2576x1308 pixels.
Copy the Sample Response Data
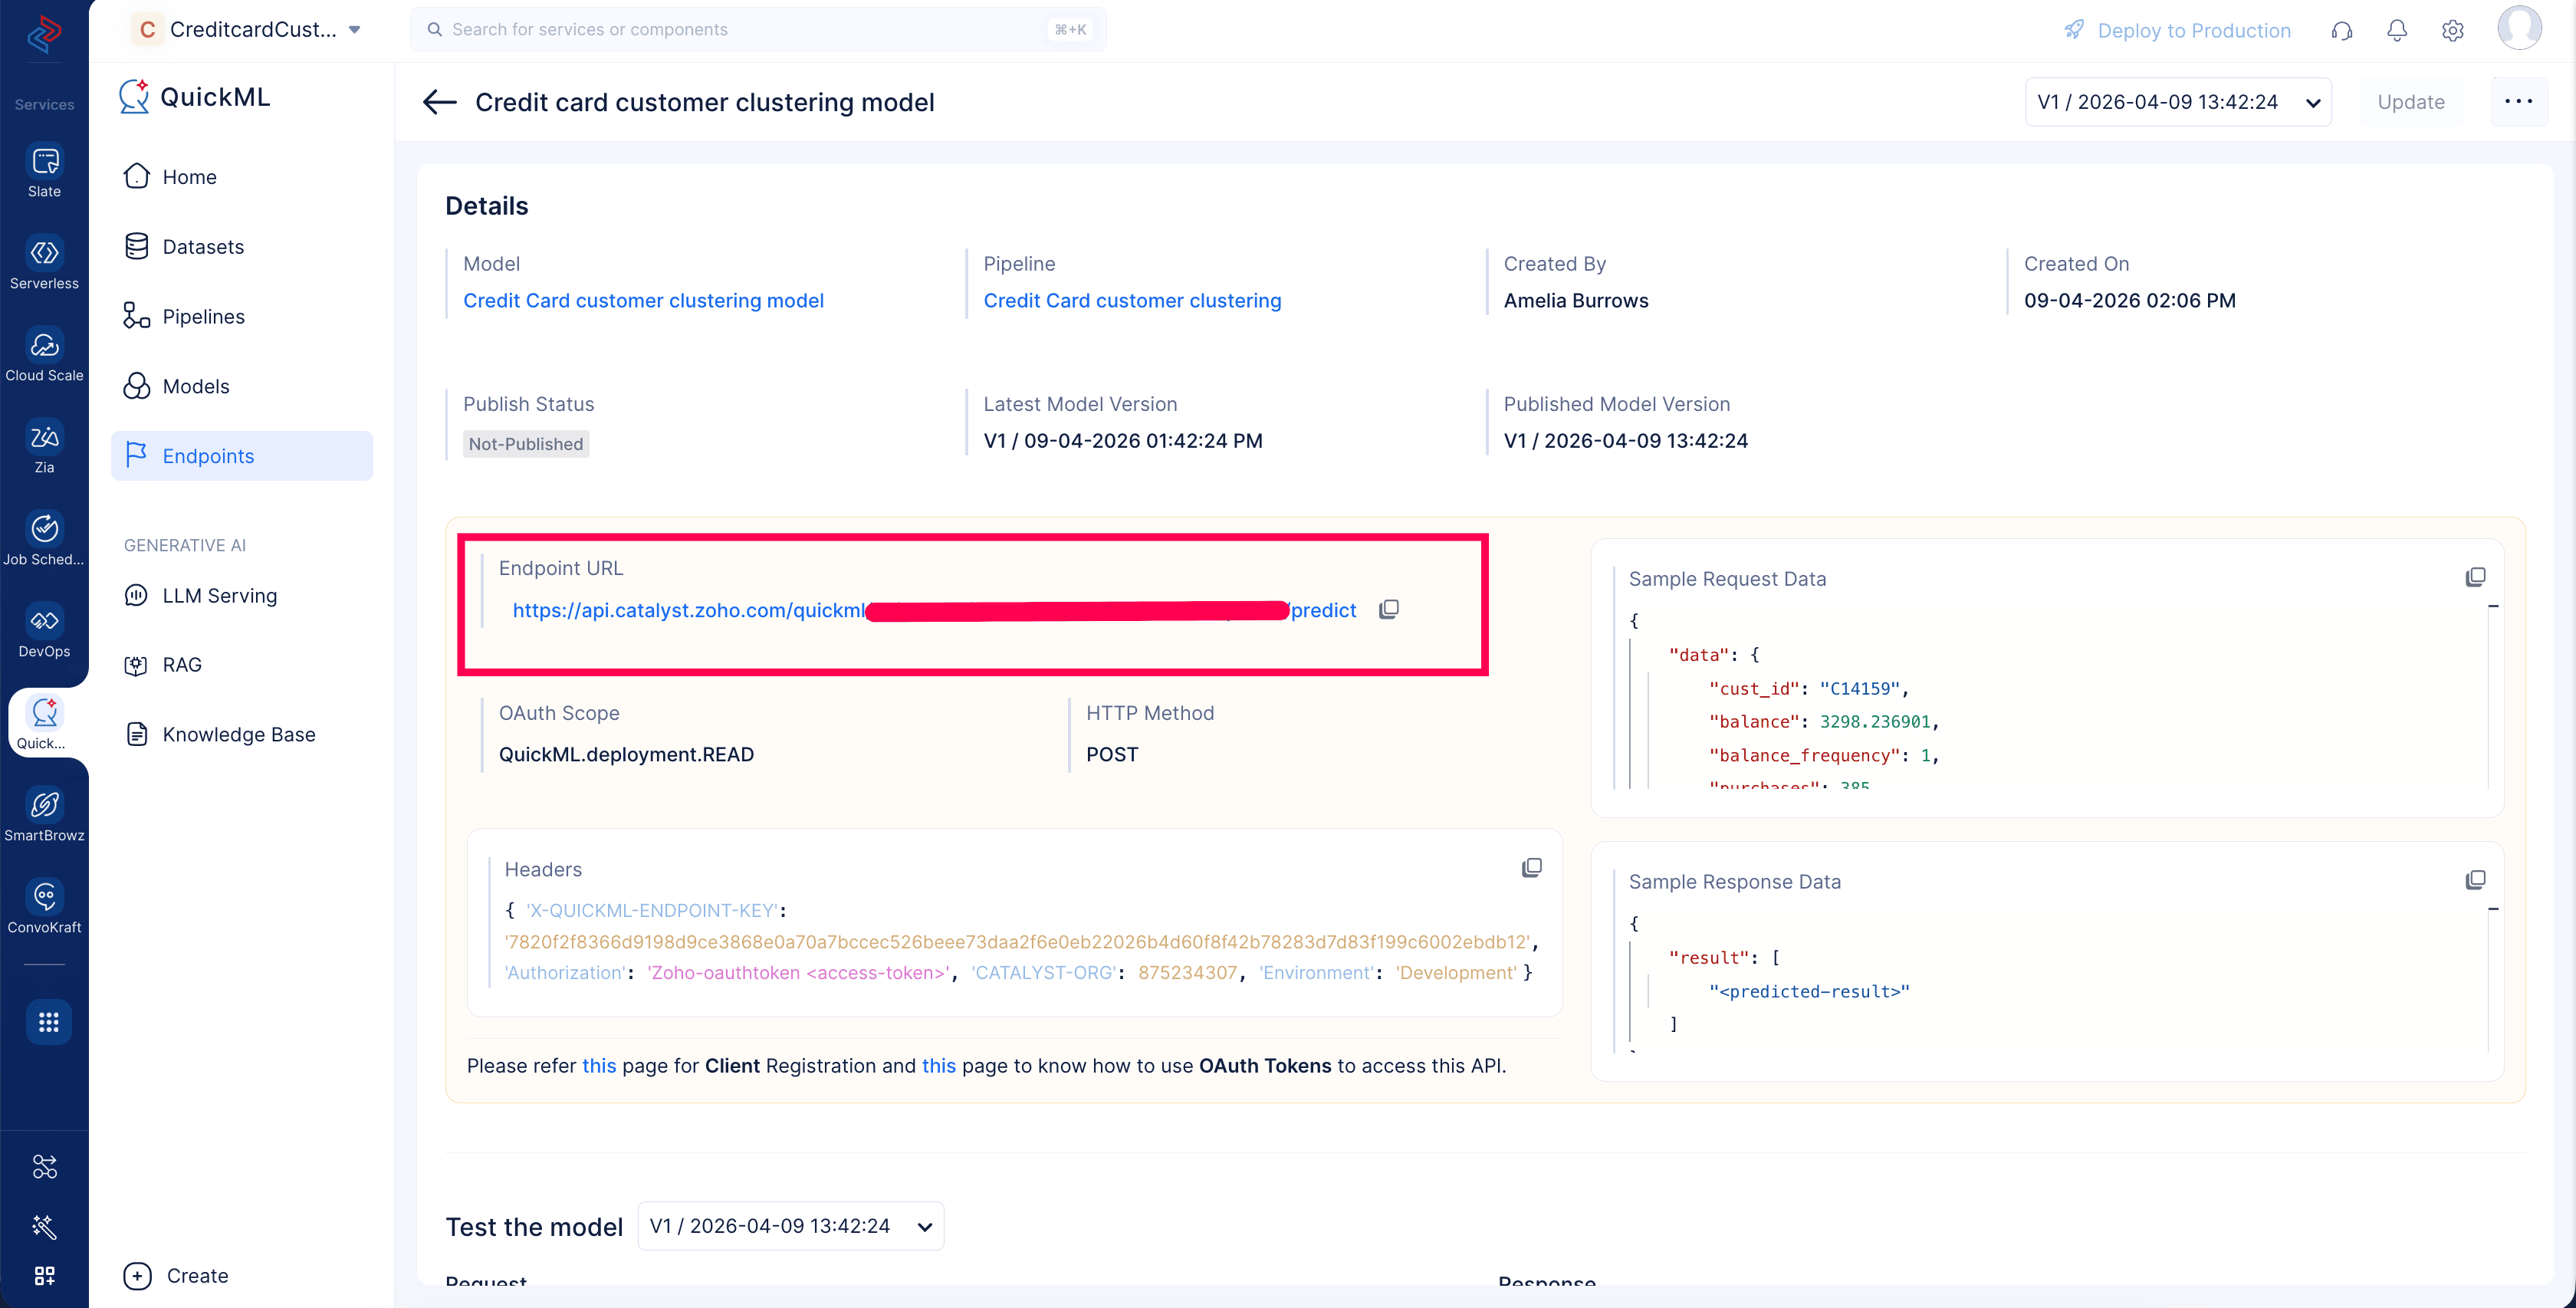click(2475, 880)
